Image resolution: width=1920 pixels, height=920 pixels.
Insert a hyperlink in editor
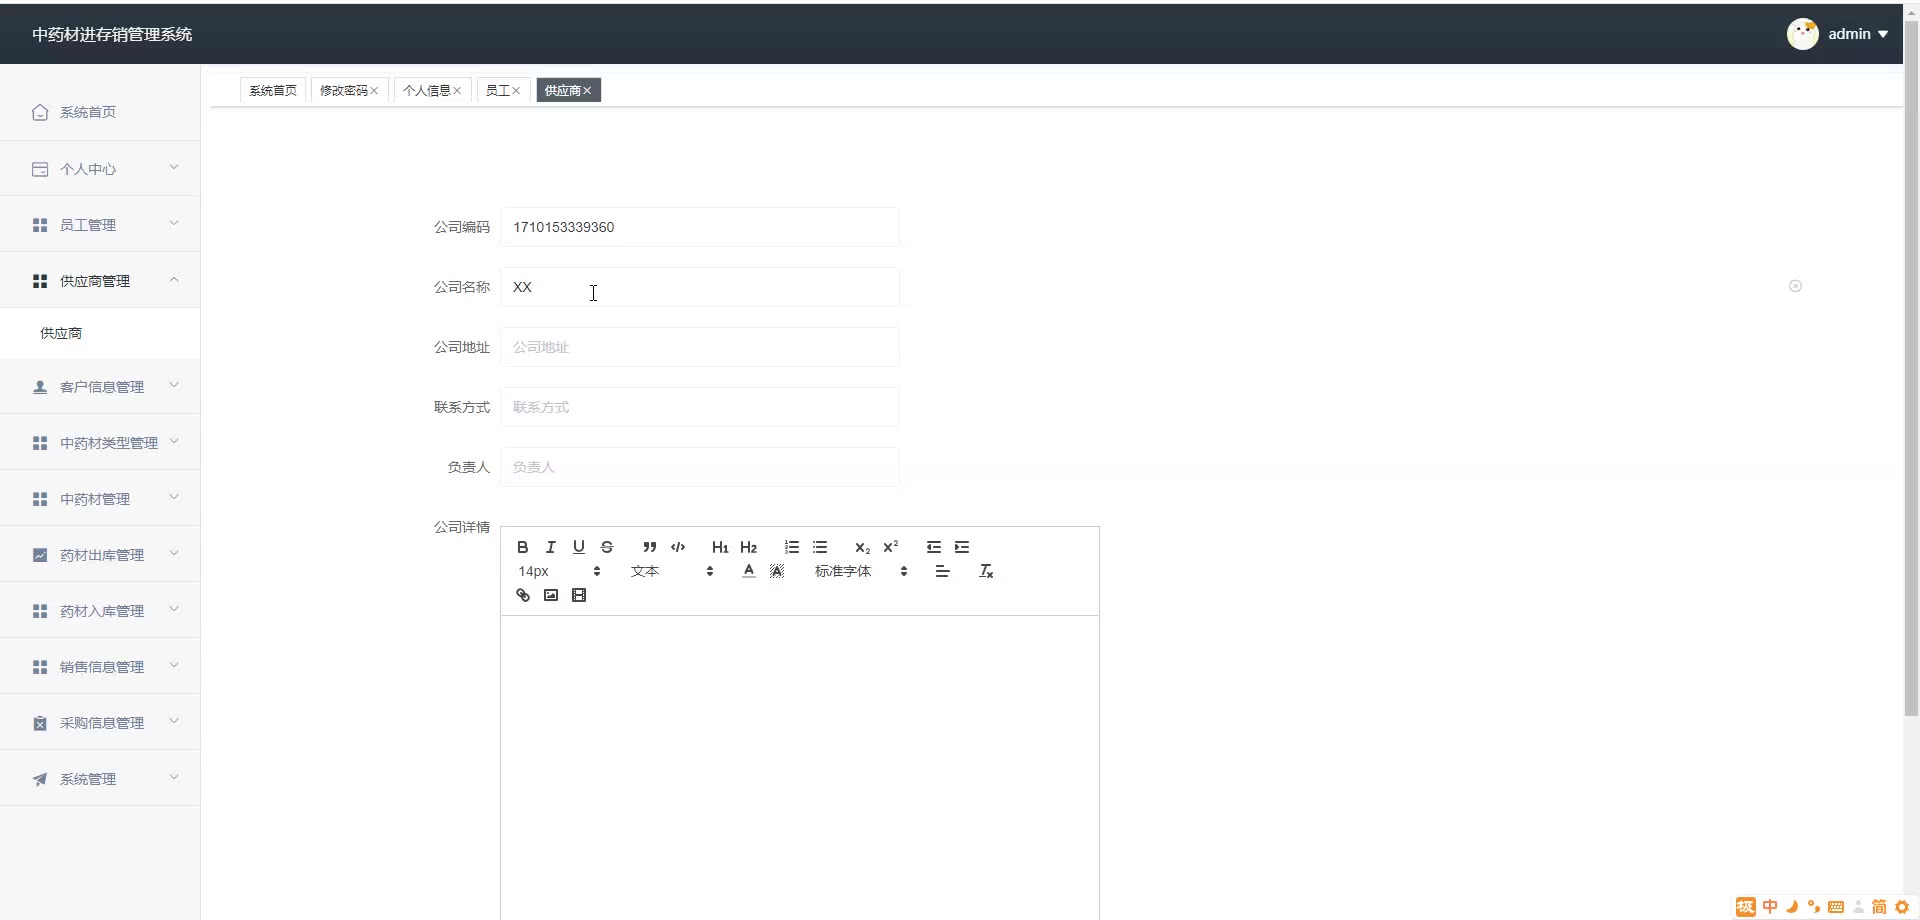click(522, 595)
